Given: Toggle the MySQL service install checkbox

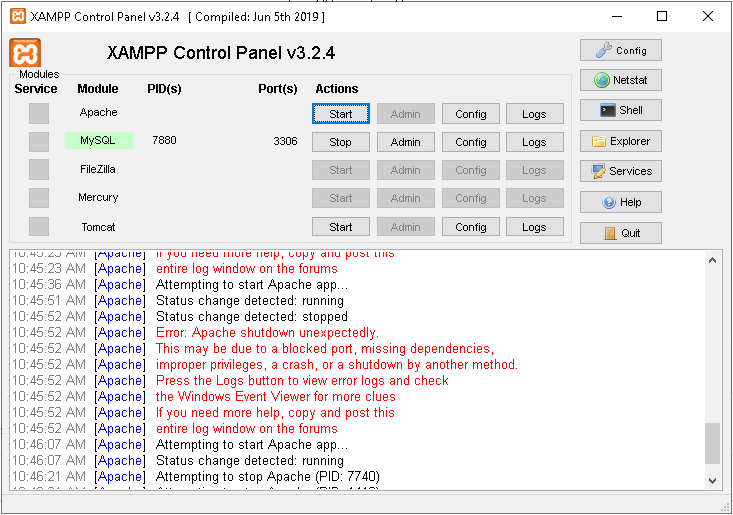Looking at the screenshot, I should tap(39, 142).
